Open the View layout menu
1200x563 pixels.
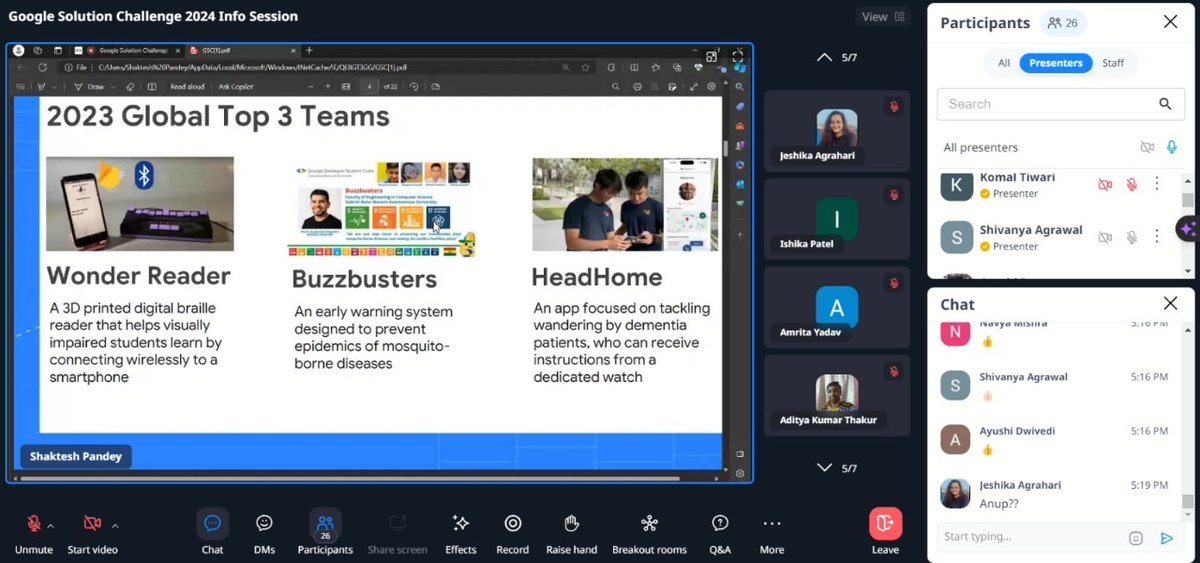883,17
